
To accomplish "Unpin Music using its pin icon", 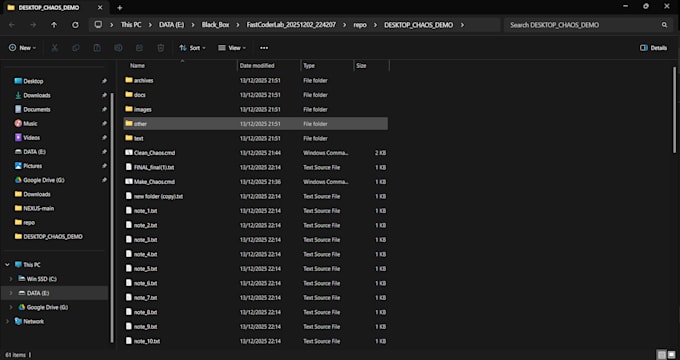I will 104,124.
